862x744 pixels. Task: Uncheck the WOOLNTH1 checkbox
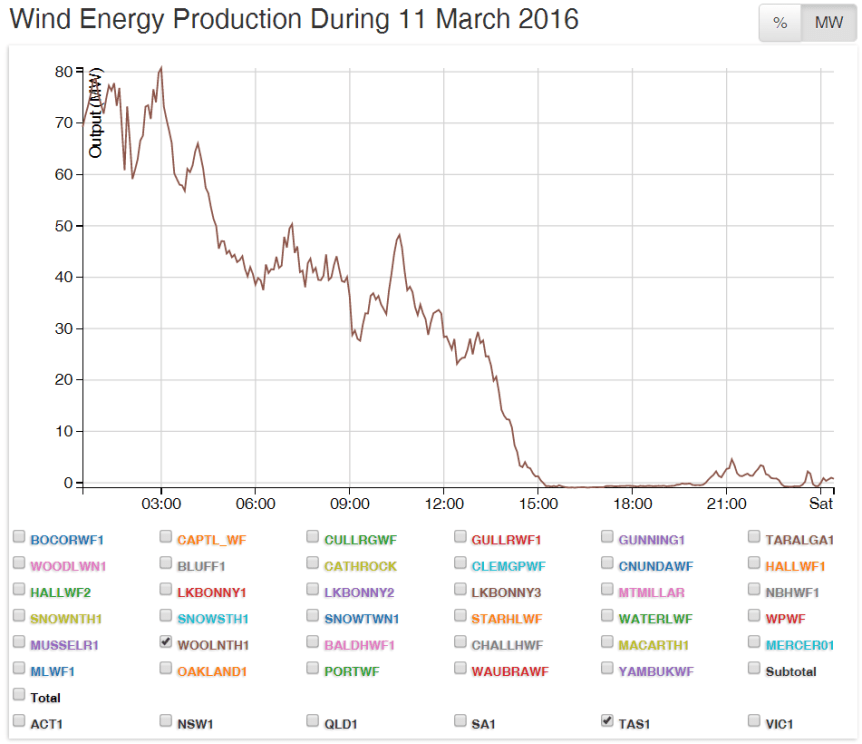pyautogui.click(x=167, y=643)
